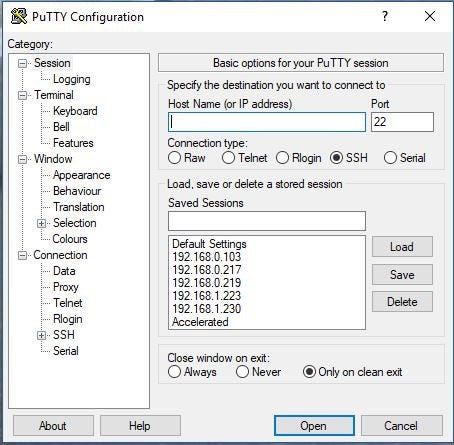Open the Colours settings category
Image resolution: width=454 pixels, height=445 pixels.
pyautogui.click(x=70, y=239)
